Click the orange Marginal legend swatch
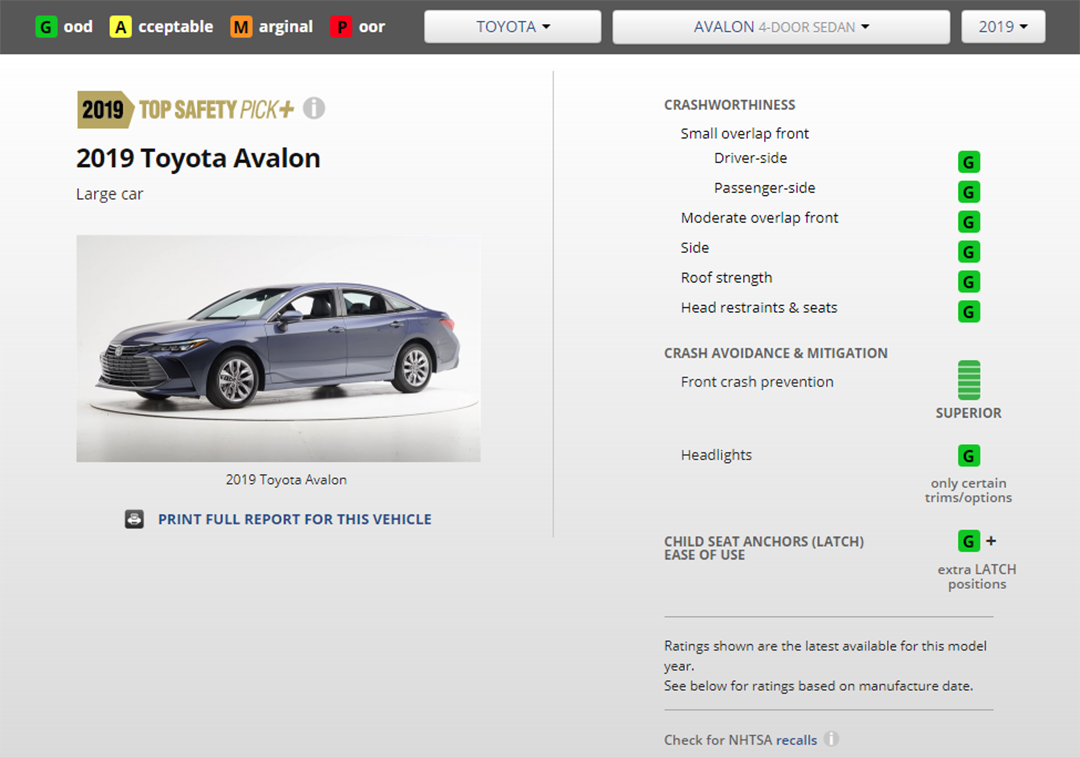This screenshot has width=1080, height=757. pyautogui.click(x=241, y=27)
